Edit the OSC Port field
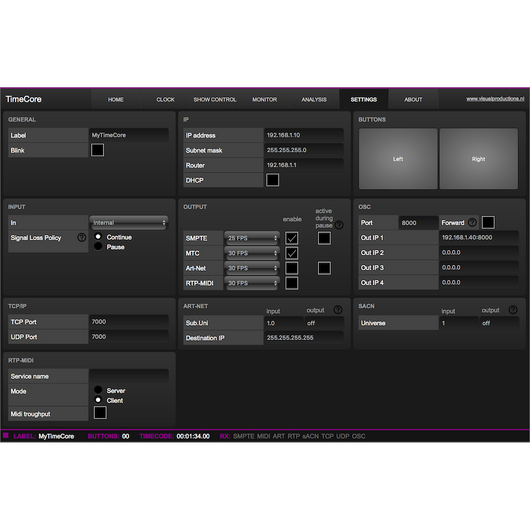The image size is (530, 530). click(418, 223)
